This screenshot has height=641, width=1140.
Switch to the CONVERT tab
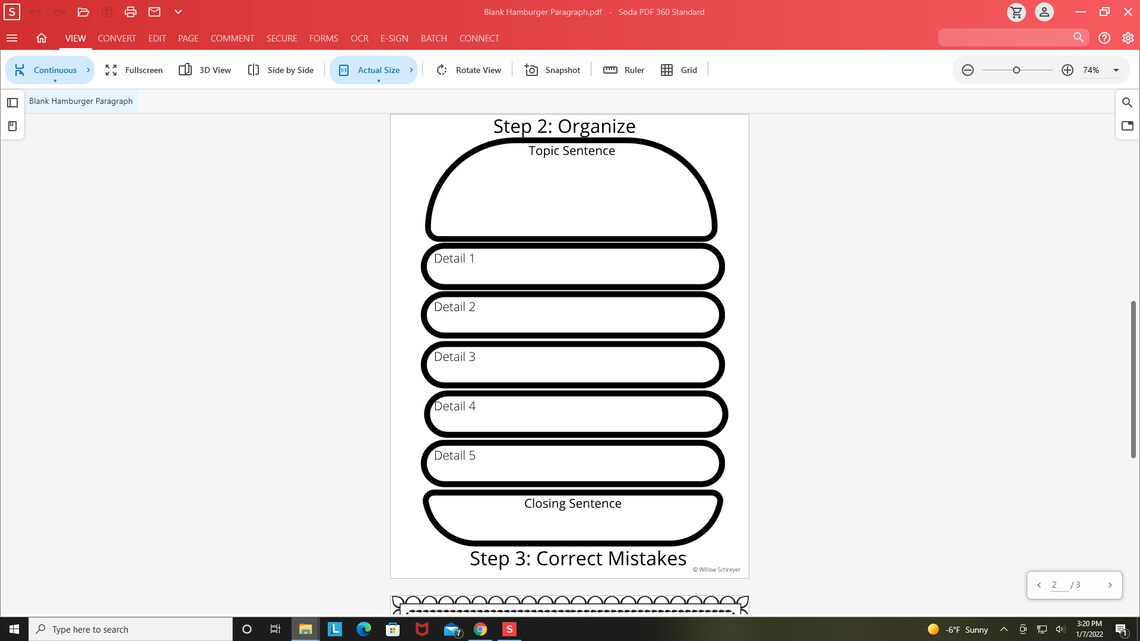[x=116, y=38]
